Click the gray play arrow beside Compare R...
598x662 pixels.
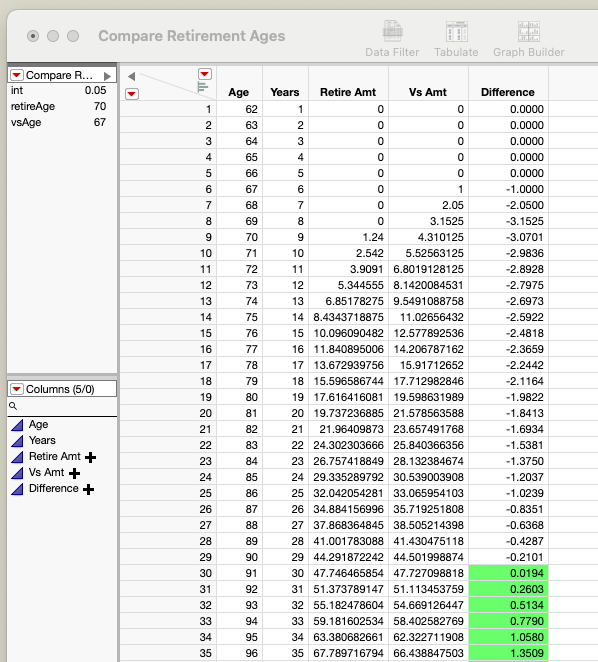coord(107,76)
